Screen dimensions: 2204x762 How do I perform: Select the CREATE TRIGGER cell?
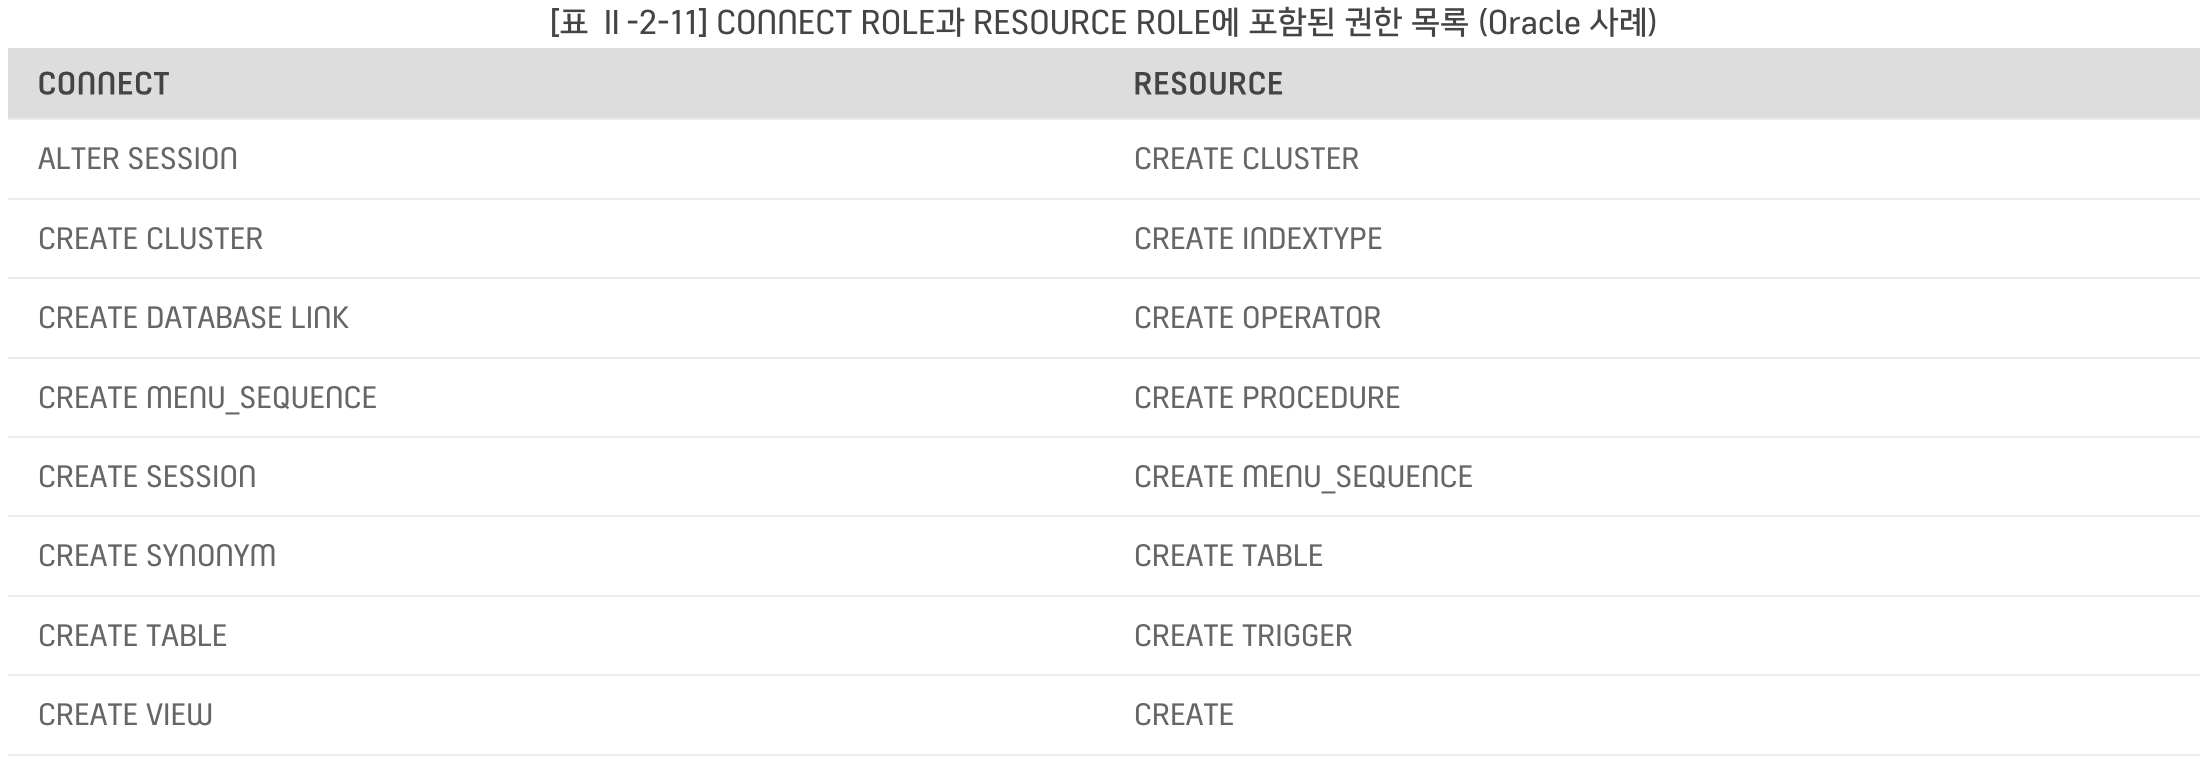(x=1243, y=636)
